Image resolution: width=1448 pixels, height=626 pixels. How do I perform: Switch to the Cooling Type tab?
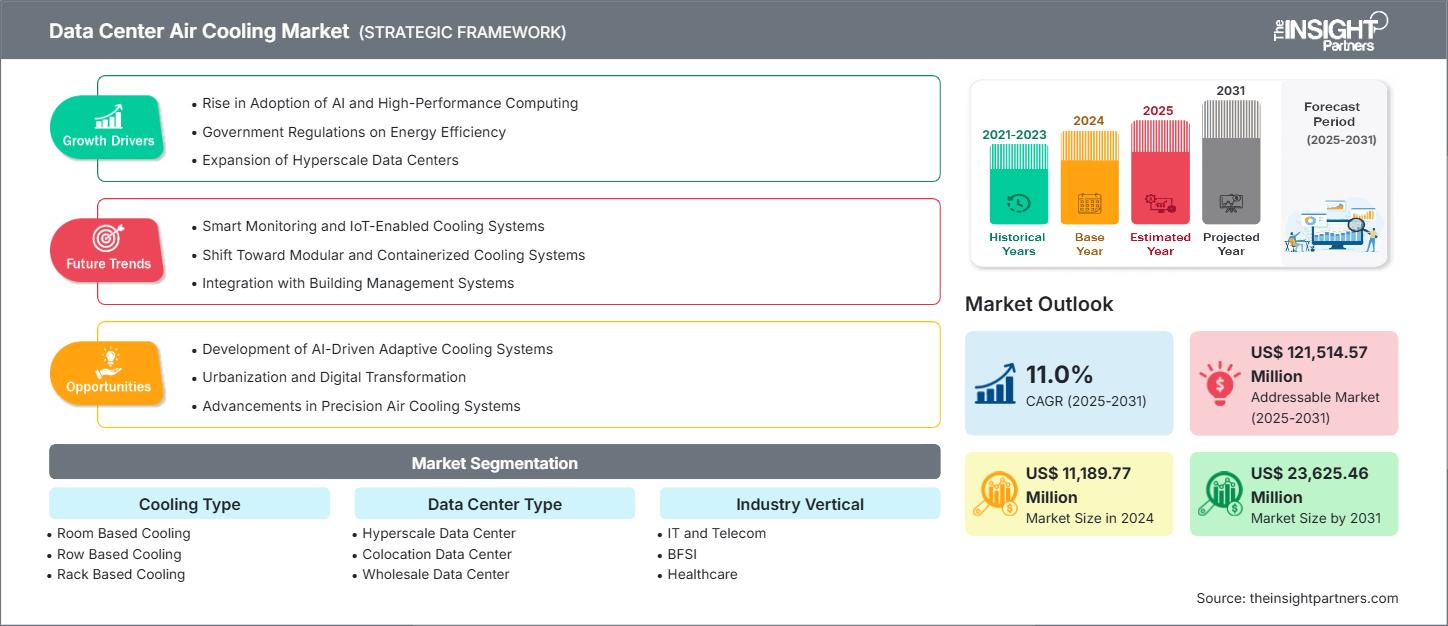(x=189, y=503)
